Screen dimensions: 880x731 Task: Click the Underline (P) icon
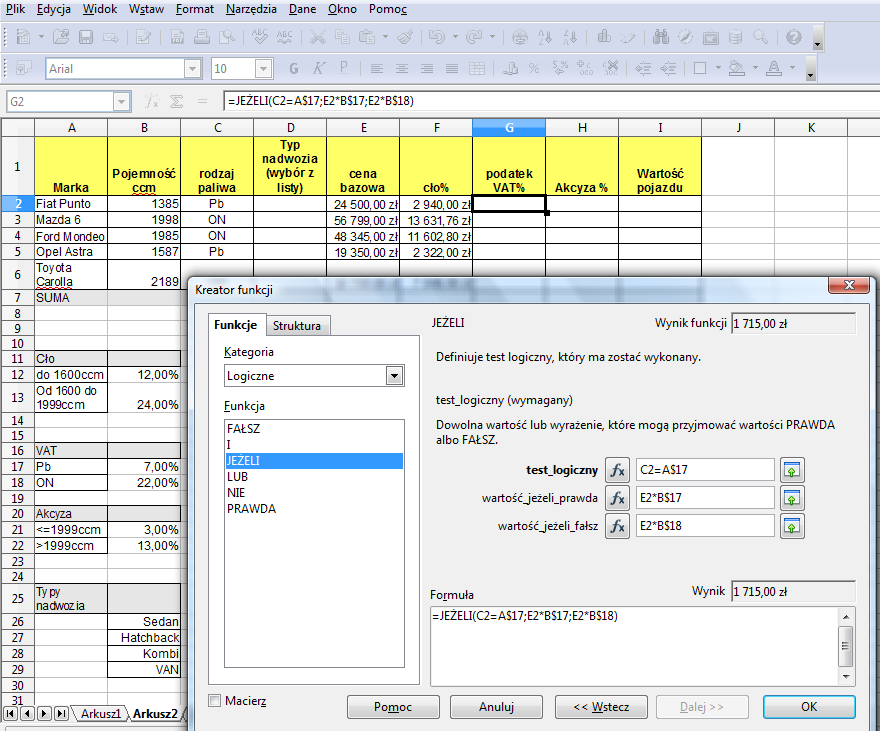[x=343, y=68]
